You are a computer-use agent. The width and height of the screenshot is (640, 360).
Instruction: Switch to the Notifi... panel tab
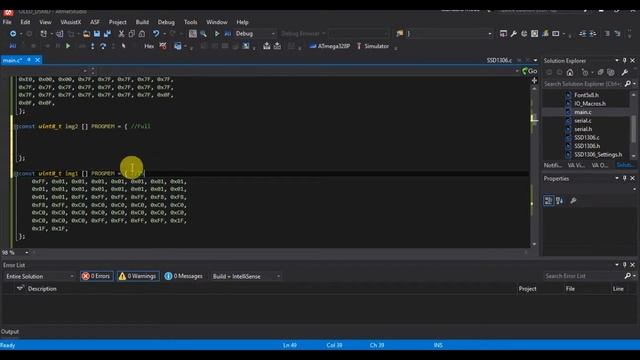tap(553, 165)
